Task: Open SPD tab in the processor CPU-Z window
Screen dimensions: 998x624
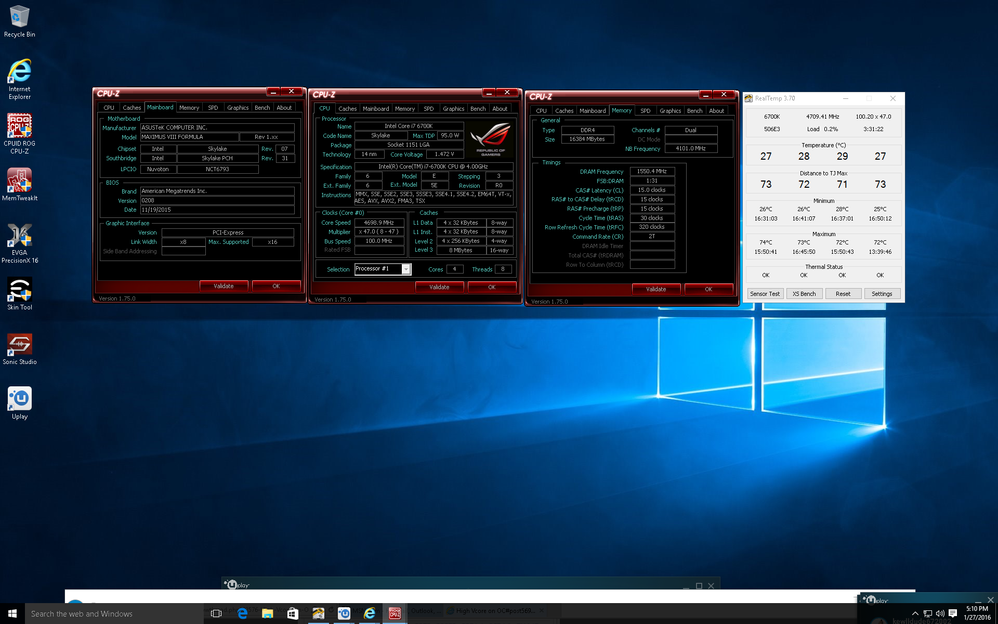Action: [429, 109]
